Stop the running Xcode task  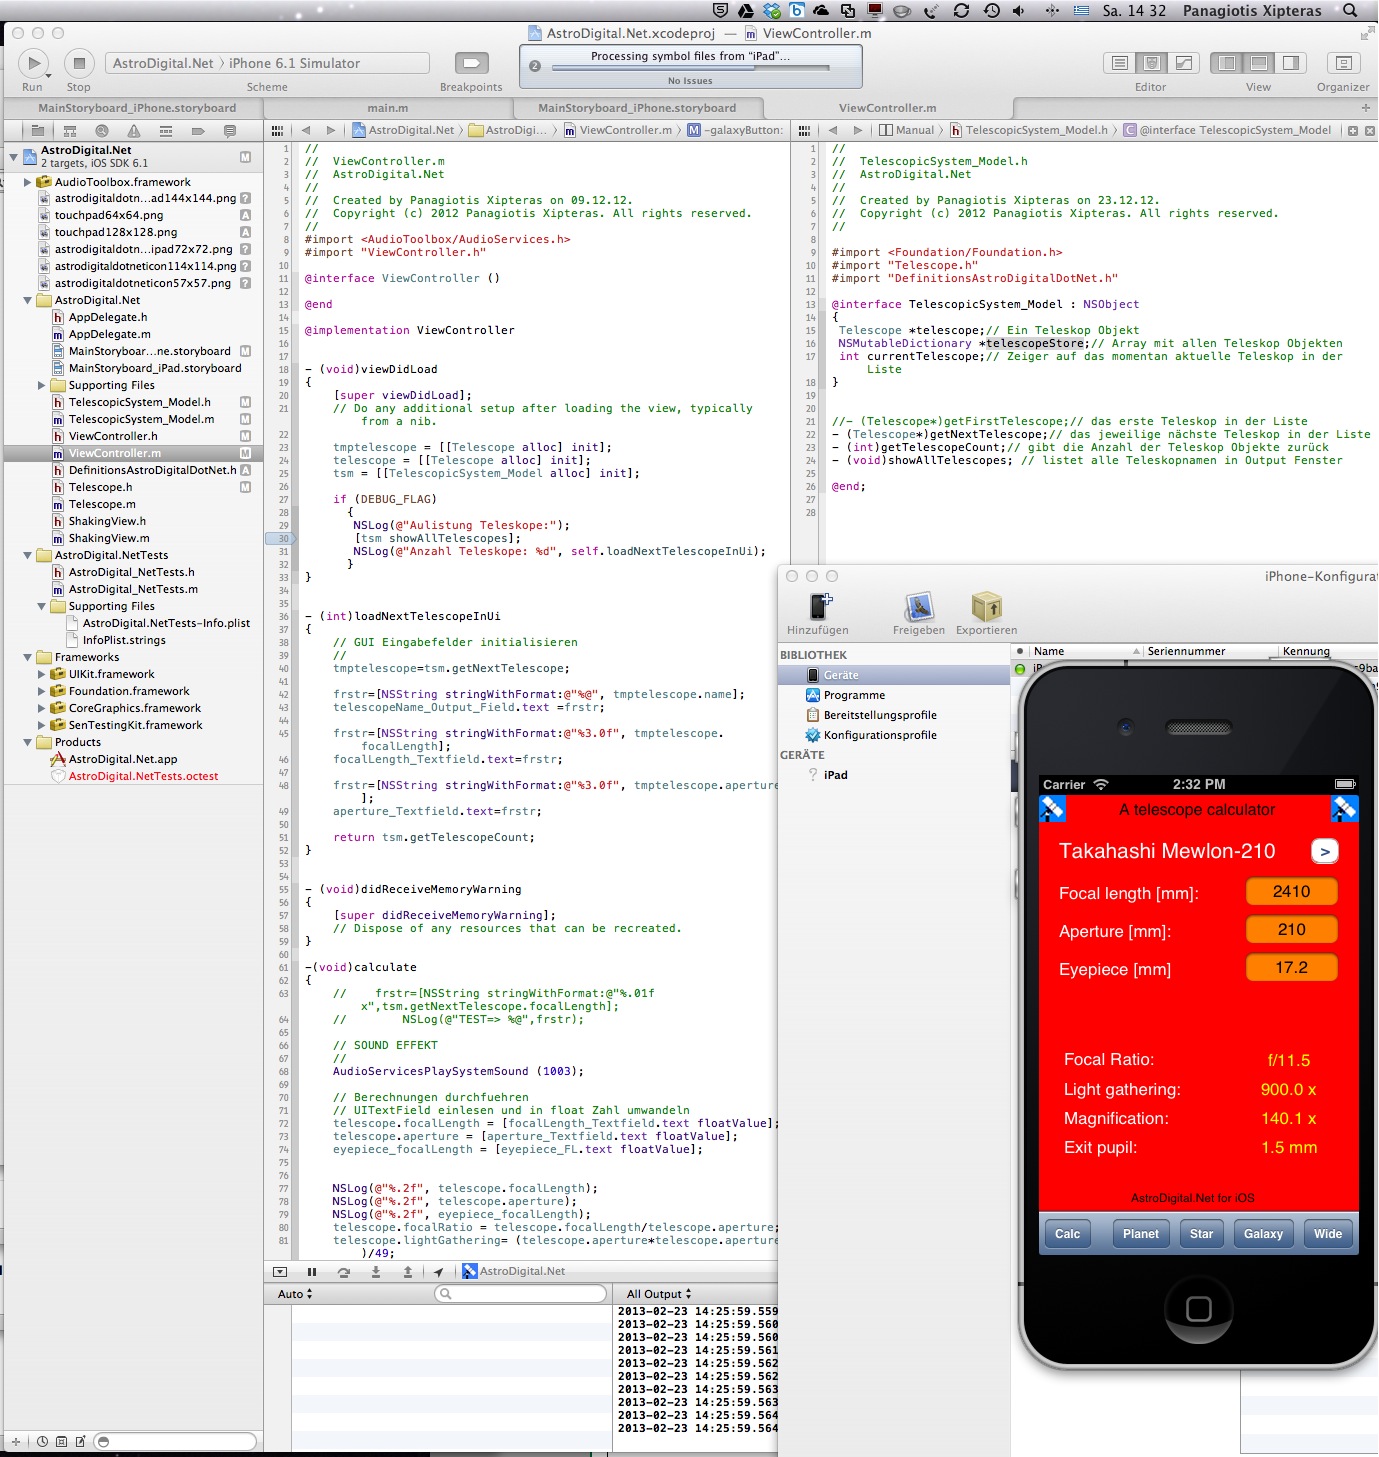click(x=79, y=63)
